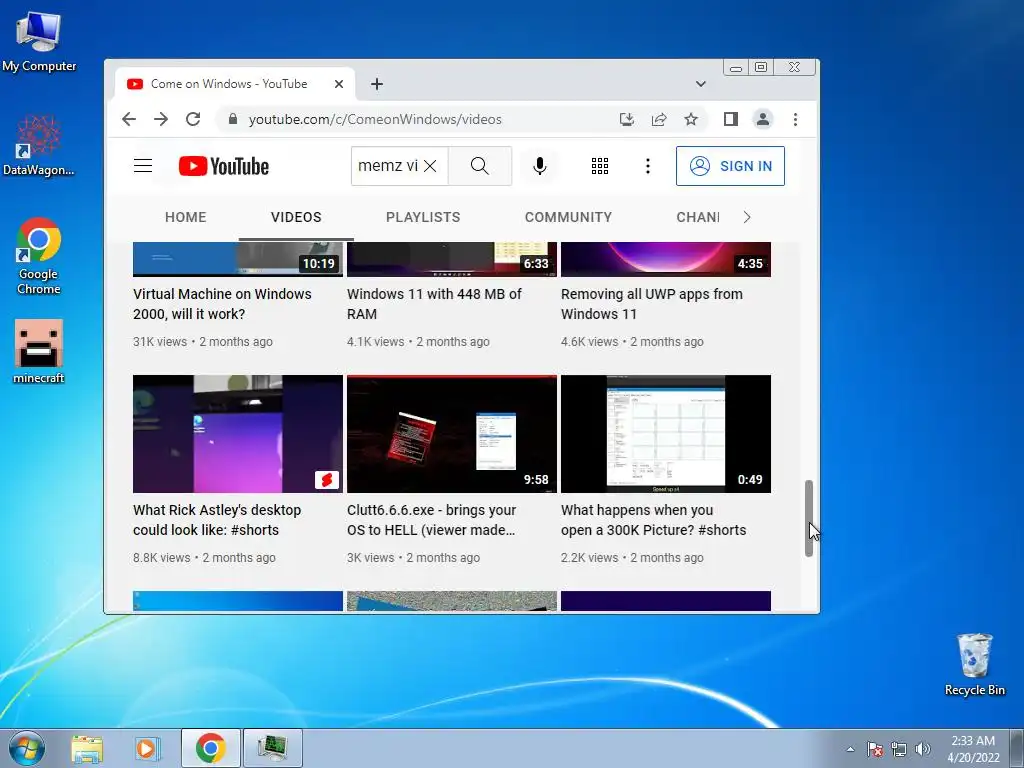Select the Recycle Bin icon
The width and height of the screenshot is (1024, 768).
[974, 665]
